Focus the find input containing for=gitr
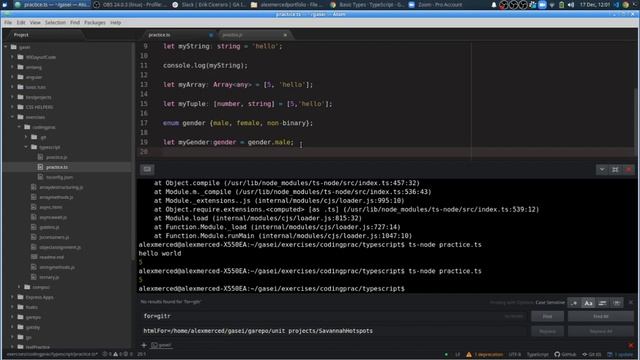The height and width of the screenshot is (360, 640). pyautogui.click(x=333, y=316)
